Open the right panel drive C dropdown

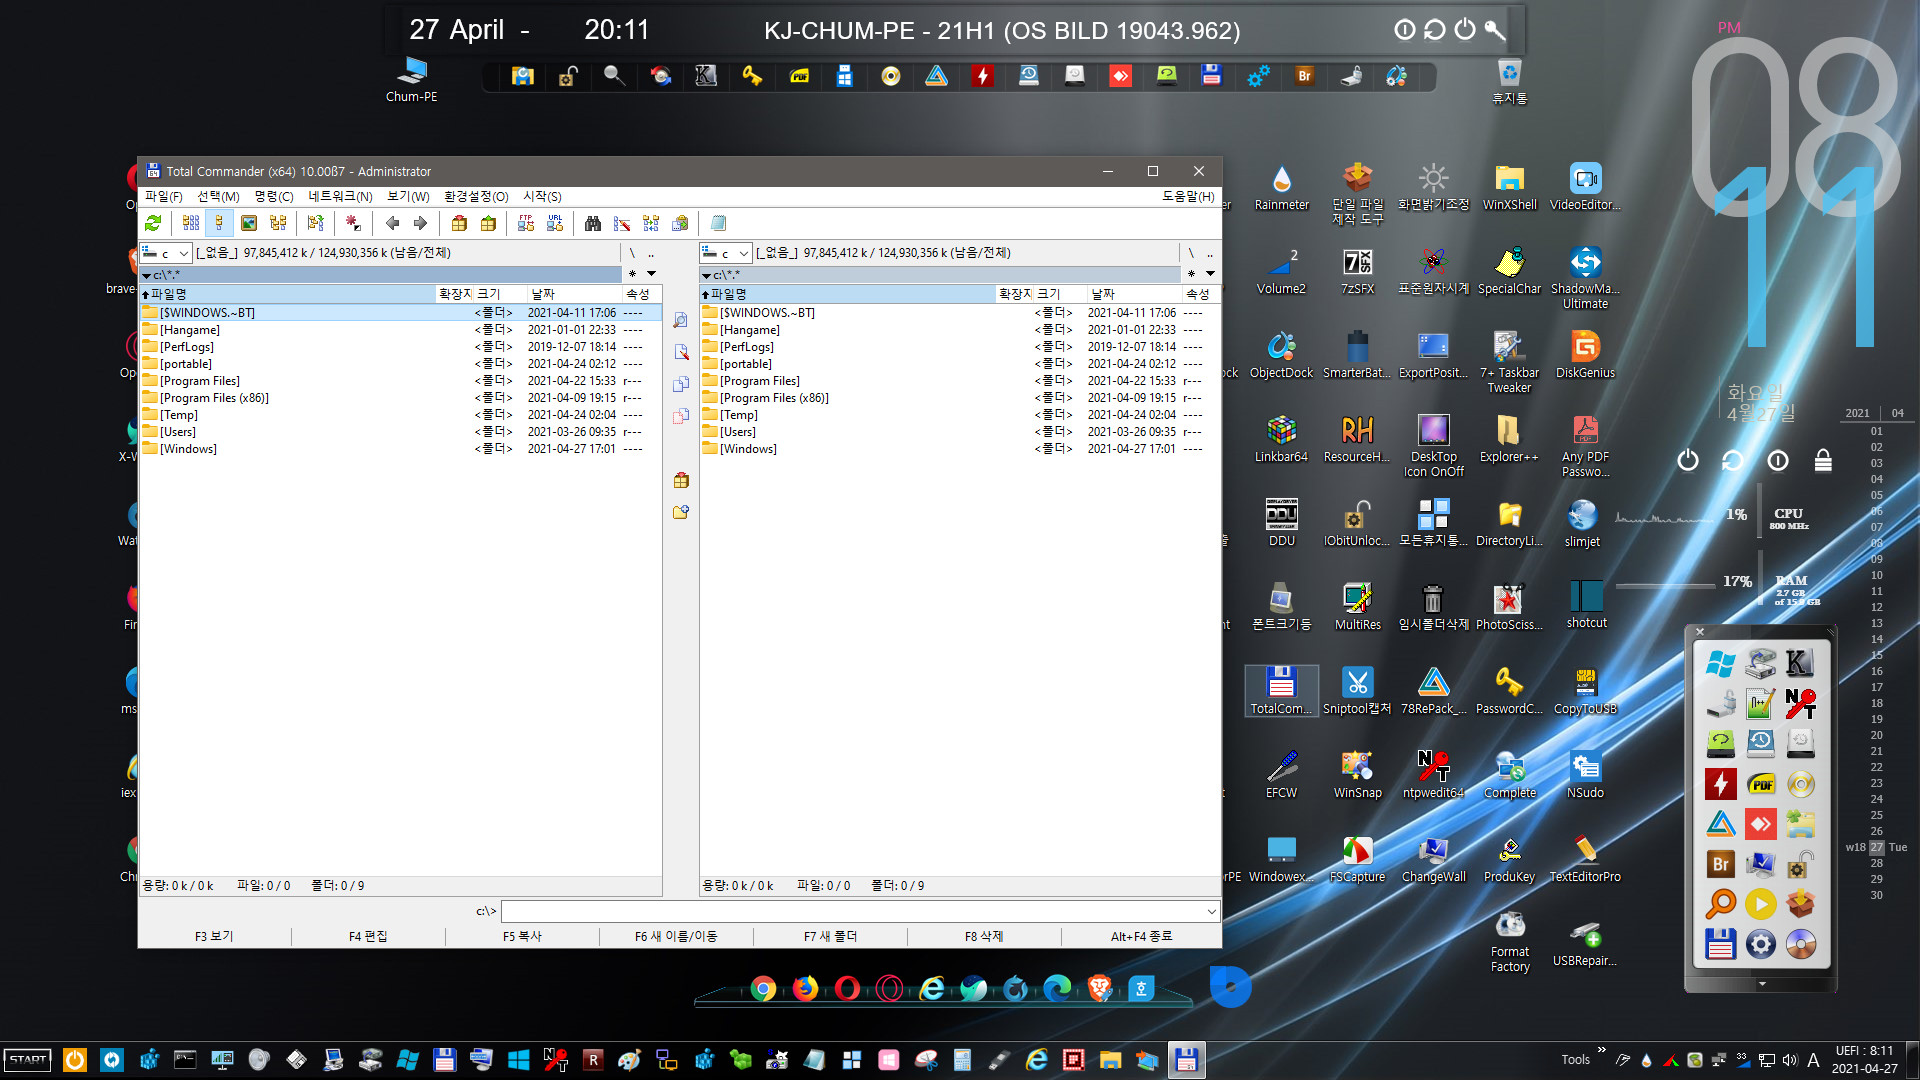(725, 253)
